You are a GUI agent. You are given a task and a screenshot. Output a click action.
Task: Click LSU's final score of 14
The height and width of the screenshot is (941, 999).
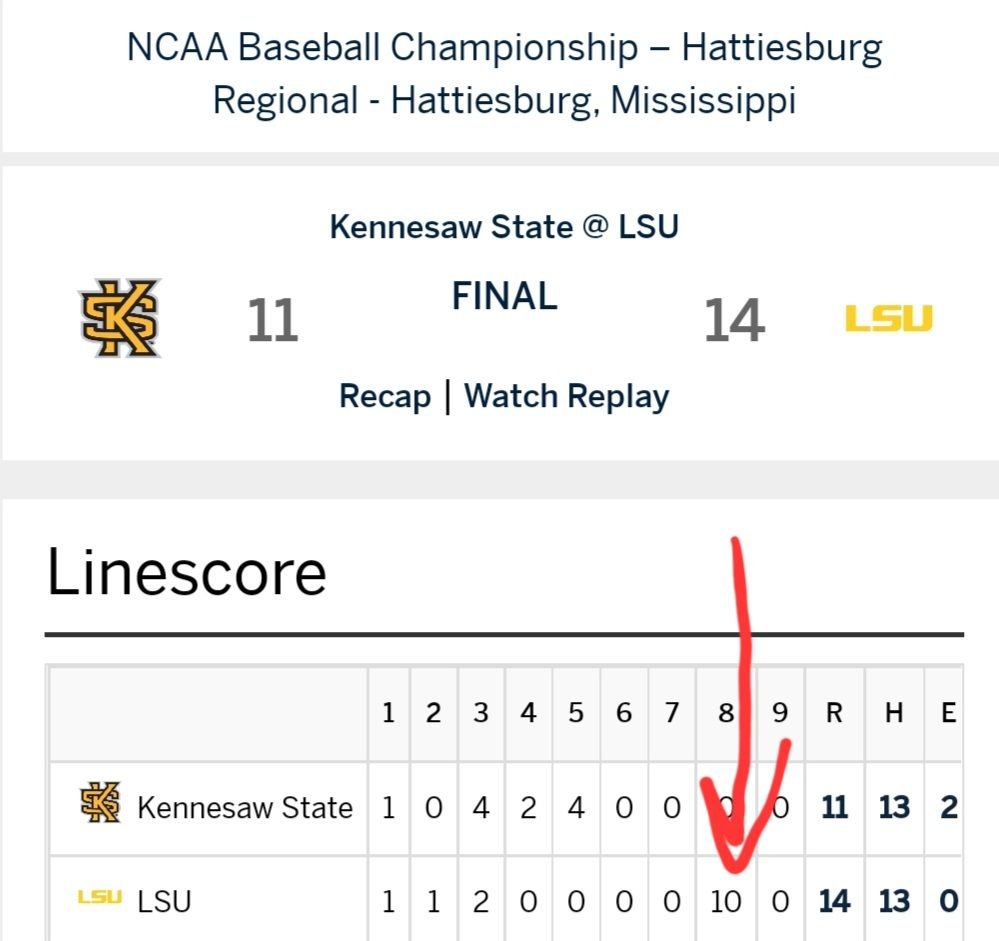(734, 320)
